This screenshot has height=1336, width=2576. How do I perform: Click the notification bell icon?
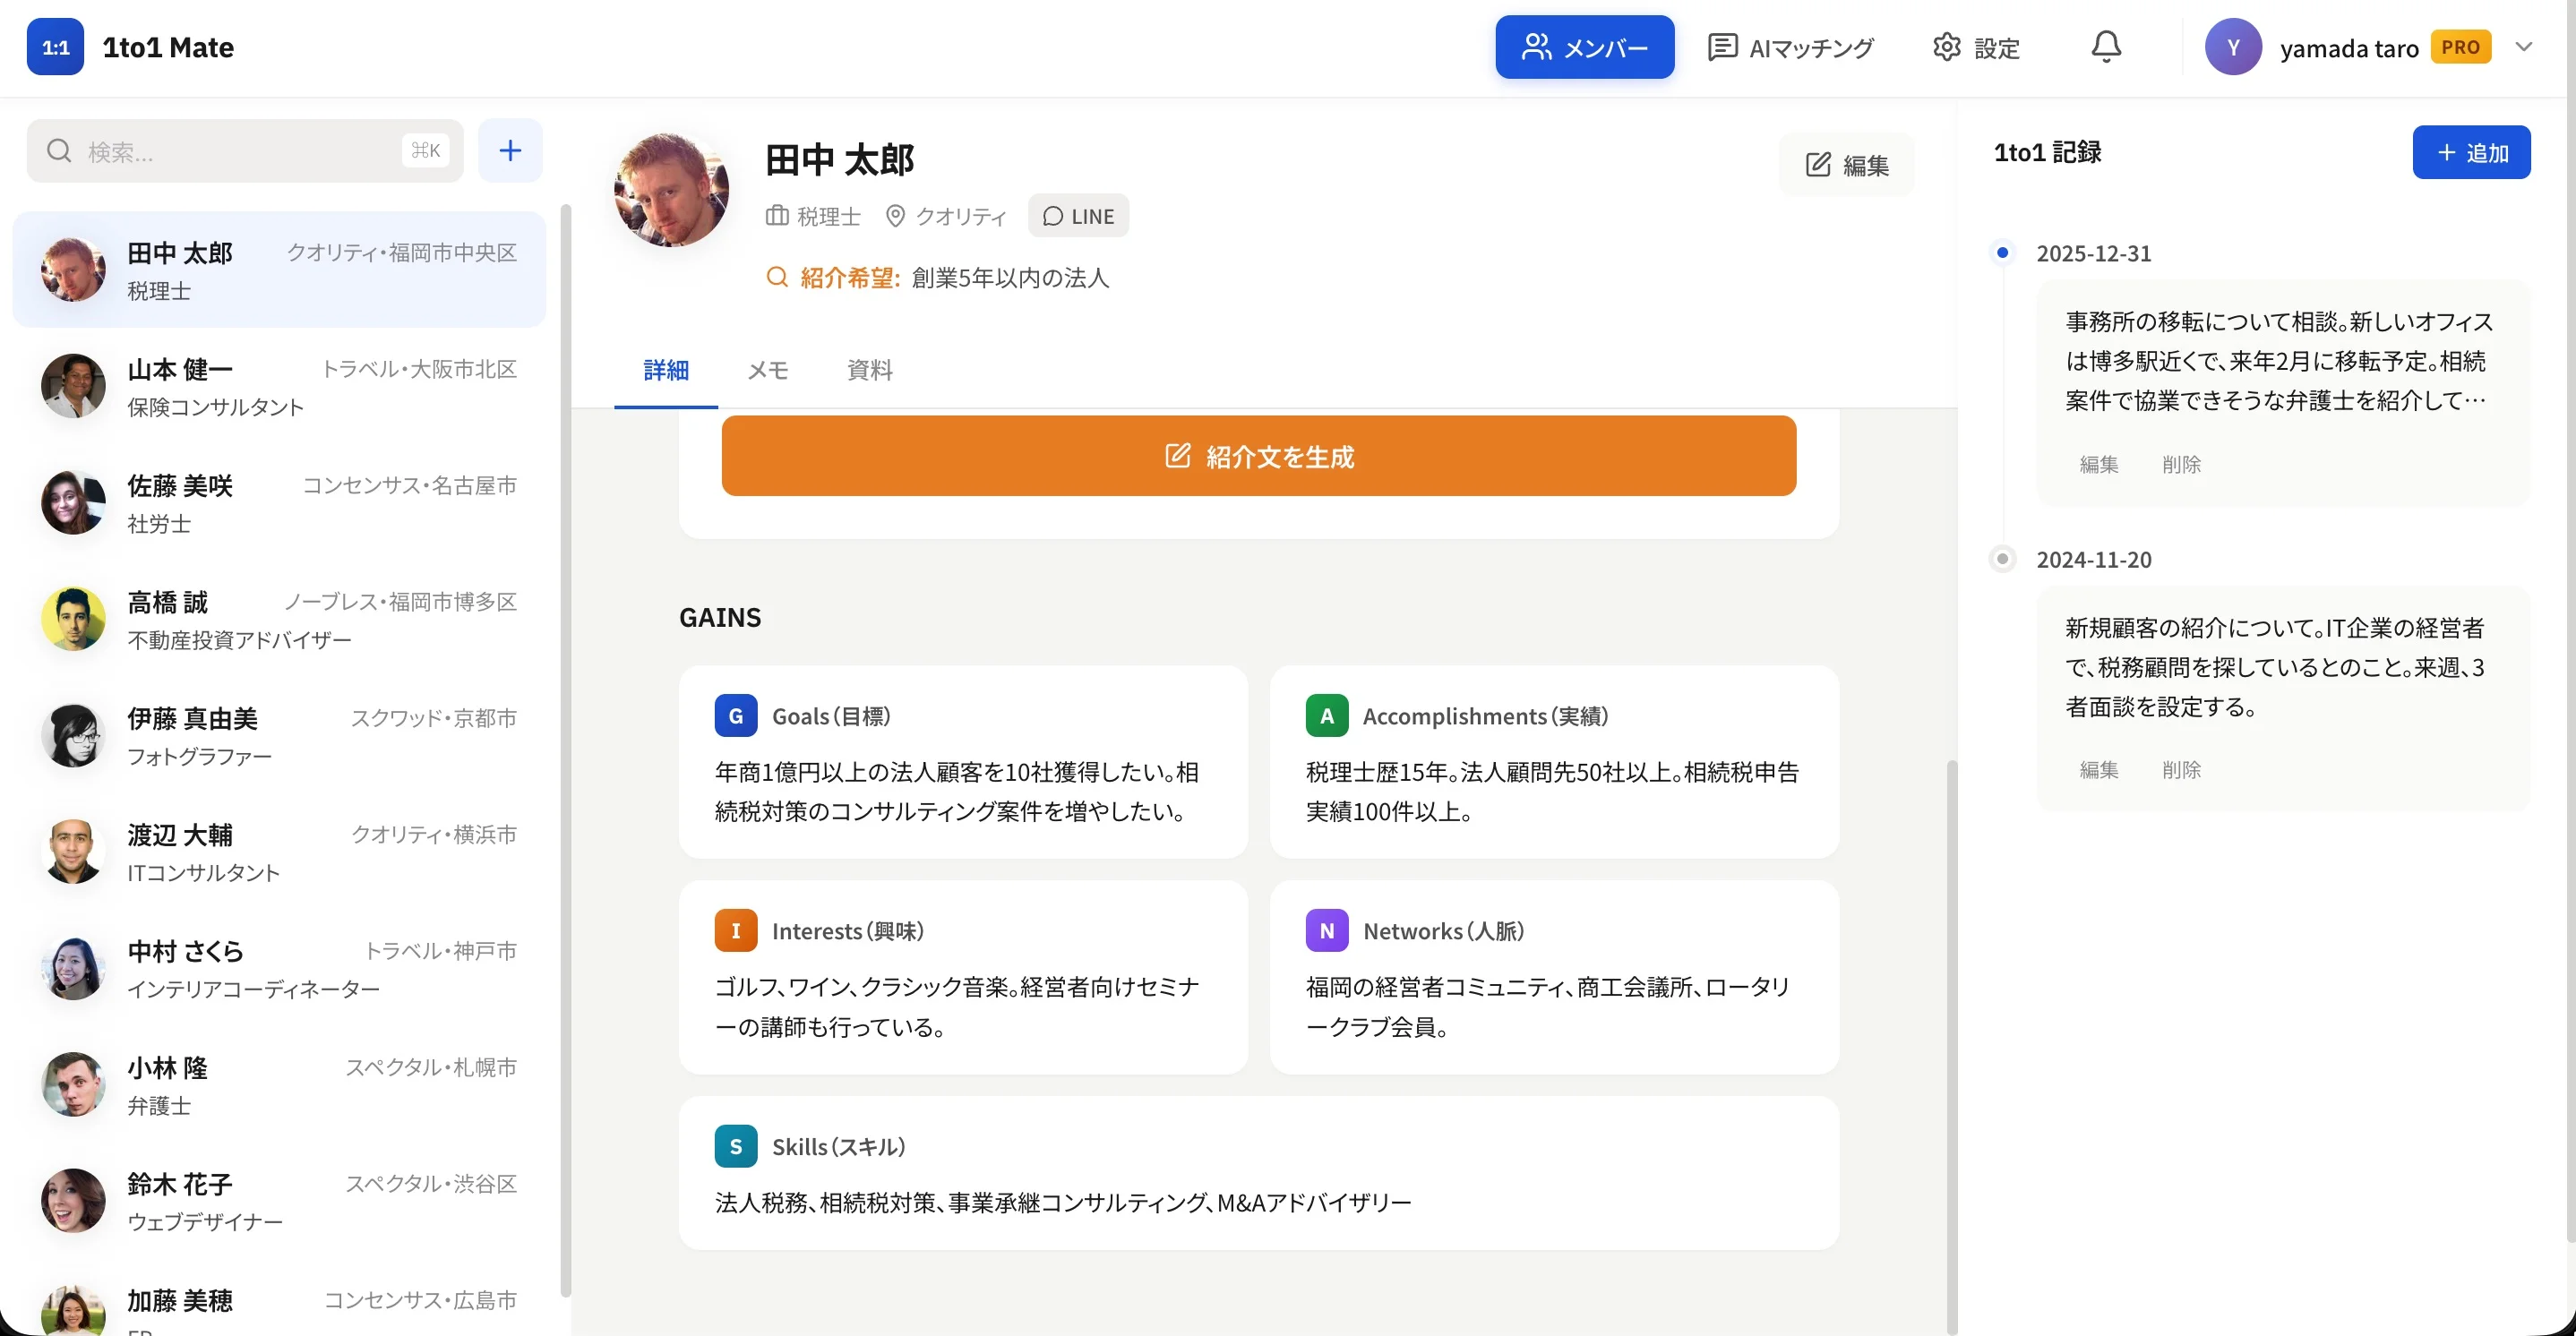pyautogui.click(x=2106, y=47)
